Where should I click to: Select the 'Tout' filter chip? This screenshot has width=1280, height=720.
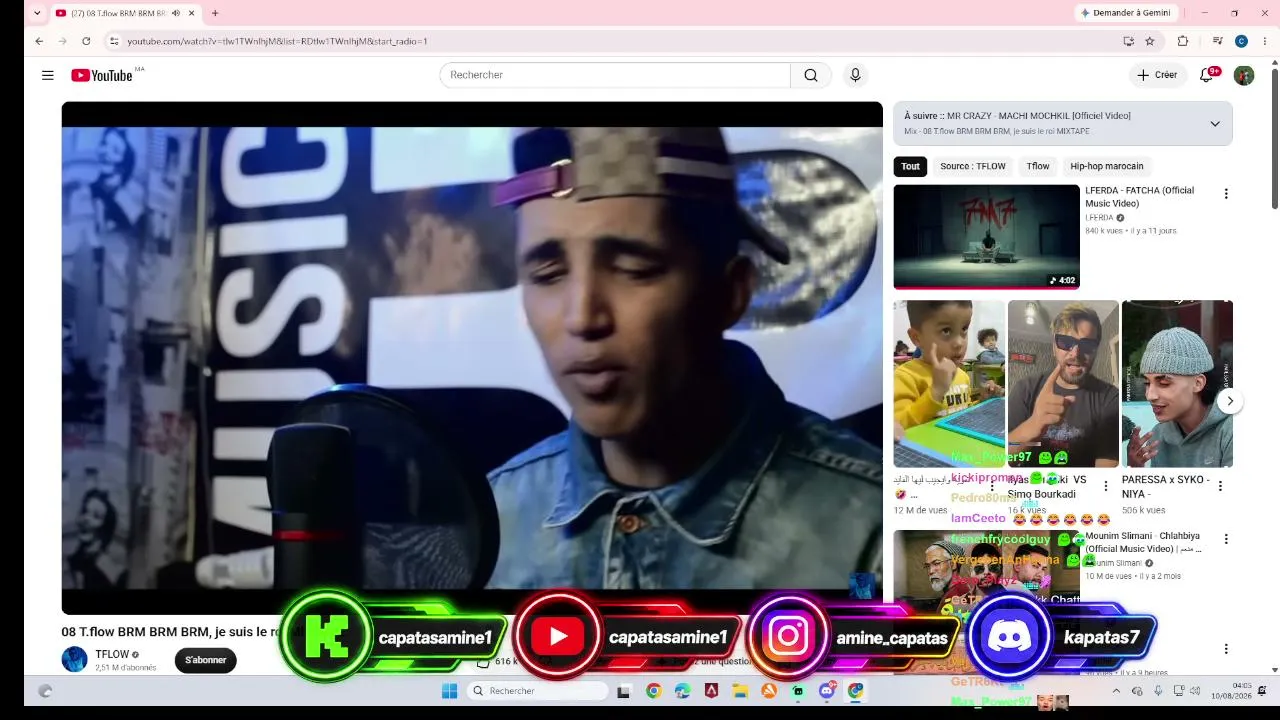pyautogui.click(x=910, y=166)
